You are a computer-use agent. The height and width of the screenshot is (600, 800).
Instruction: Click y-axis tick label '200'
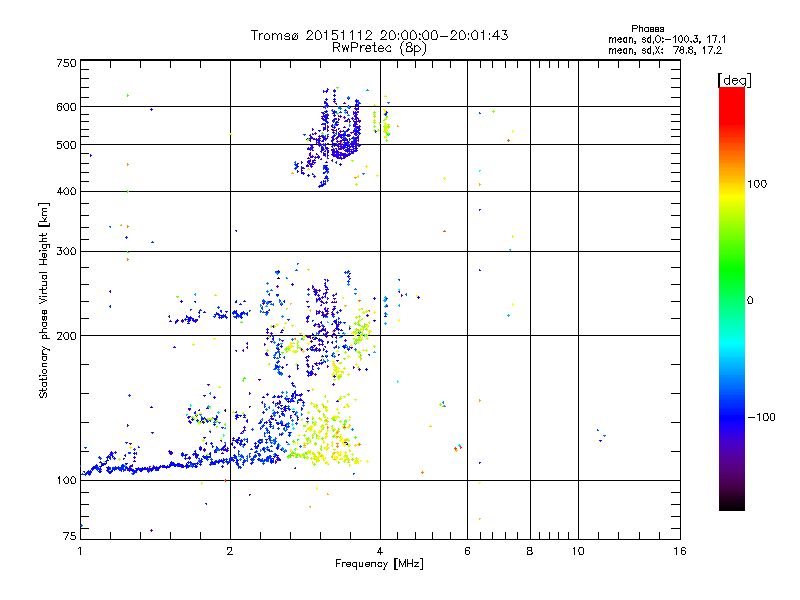pos(66,336)
